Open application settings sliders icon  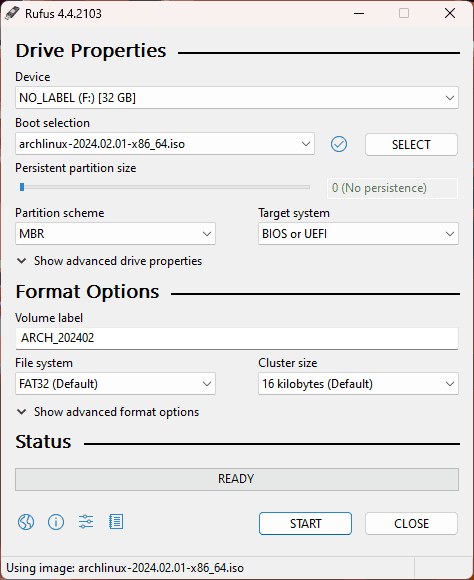86,522
